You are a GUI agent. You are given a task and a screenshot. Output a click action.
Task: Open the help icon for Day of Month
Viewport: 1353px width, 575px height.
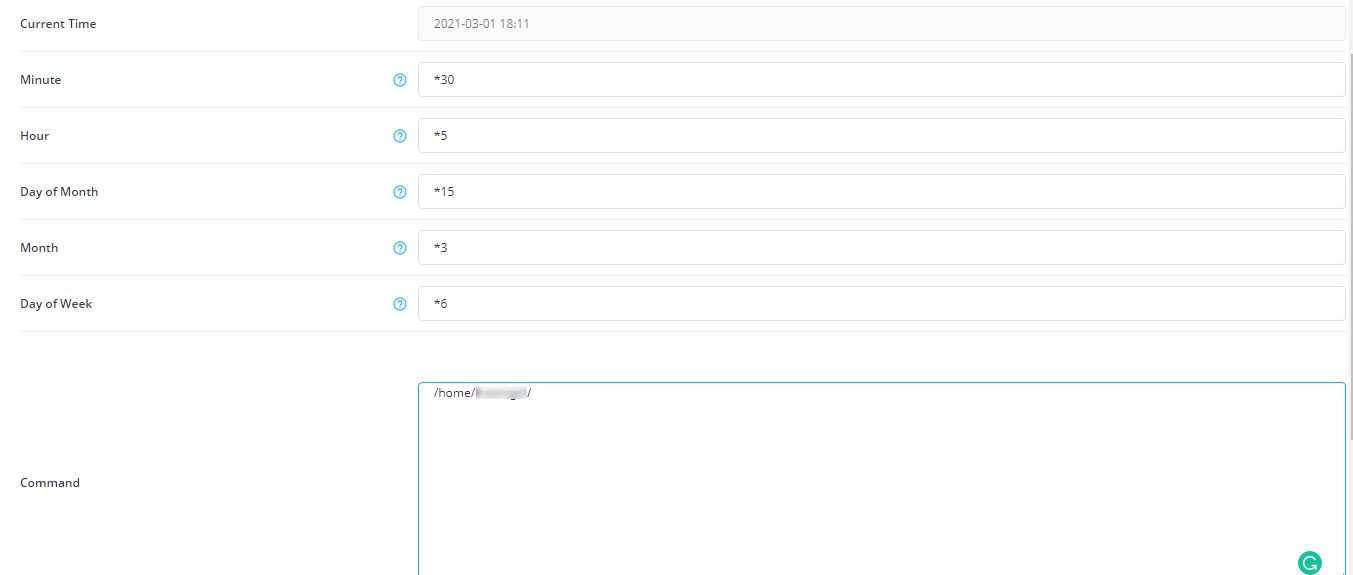(x=400, y=192)
